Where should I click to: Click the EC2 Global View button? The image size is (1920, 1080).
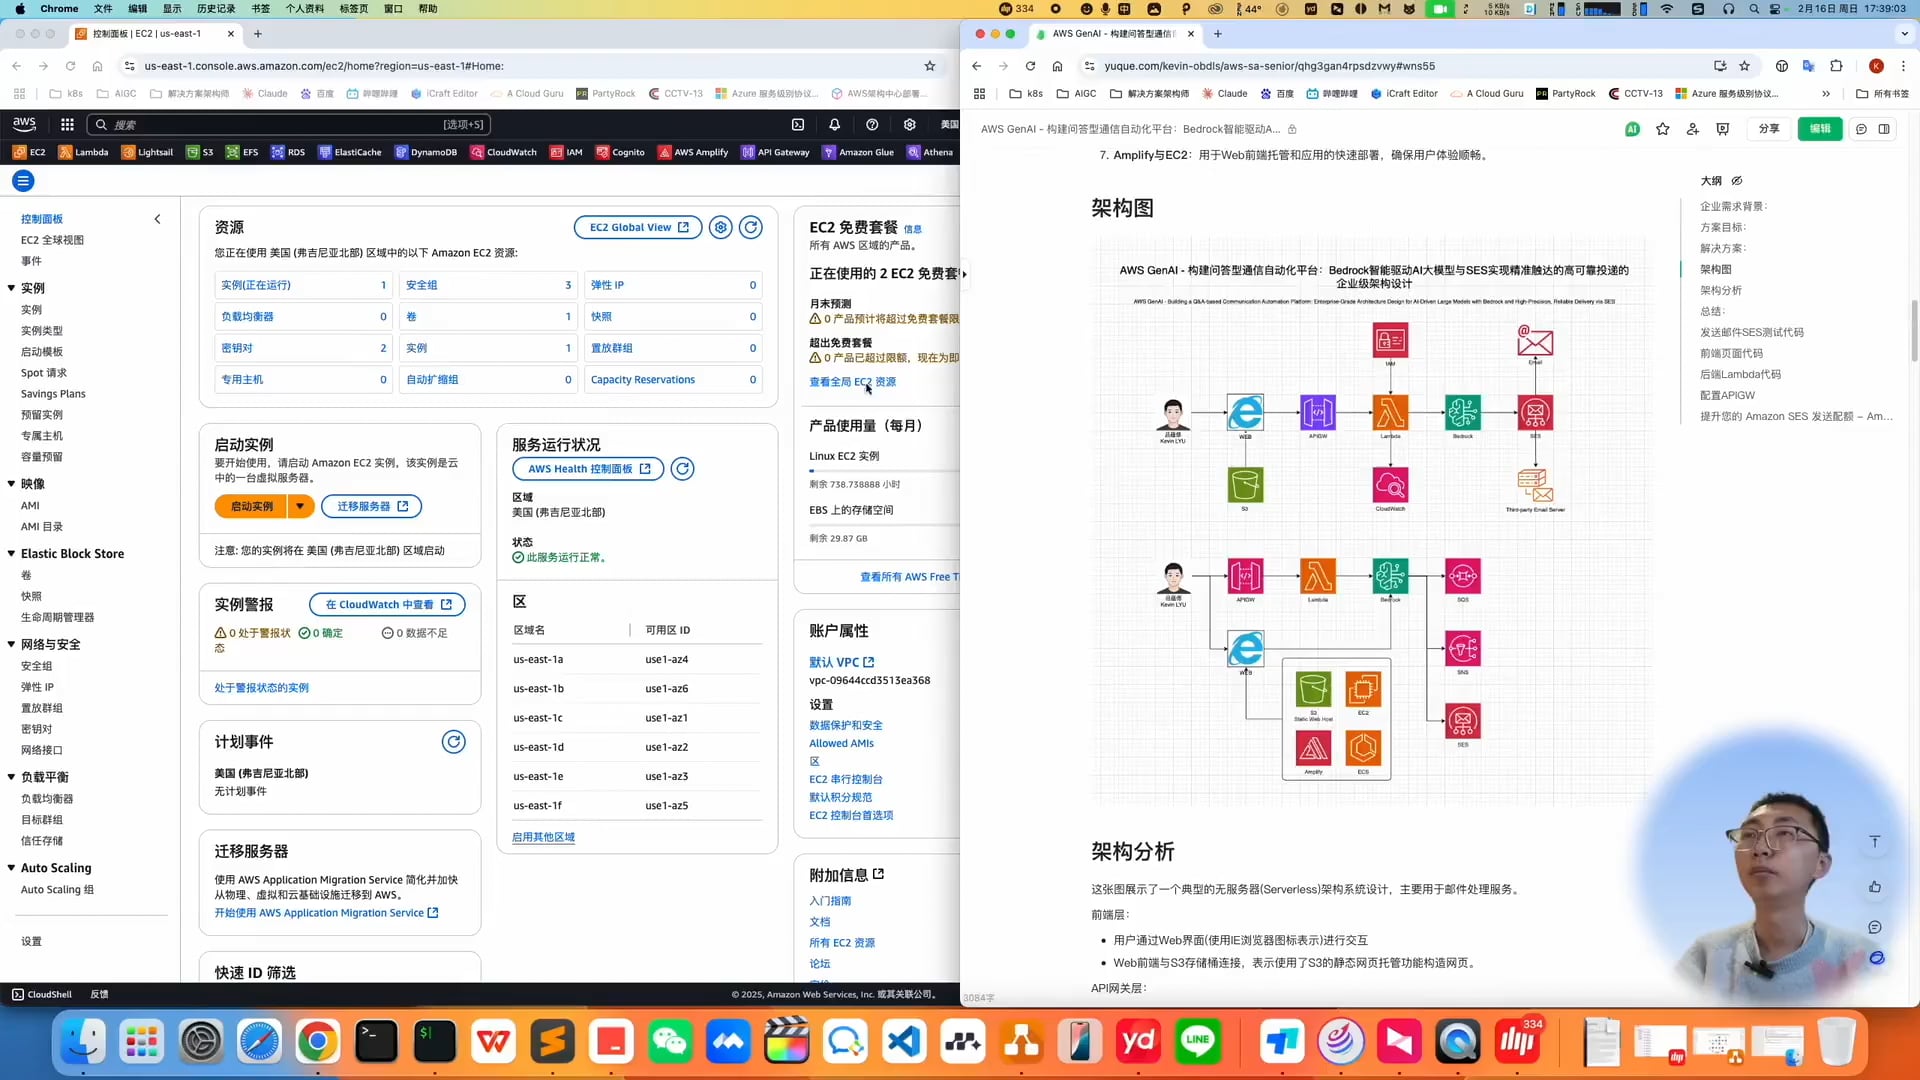click(637, 227)
